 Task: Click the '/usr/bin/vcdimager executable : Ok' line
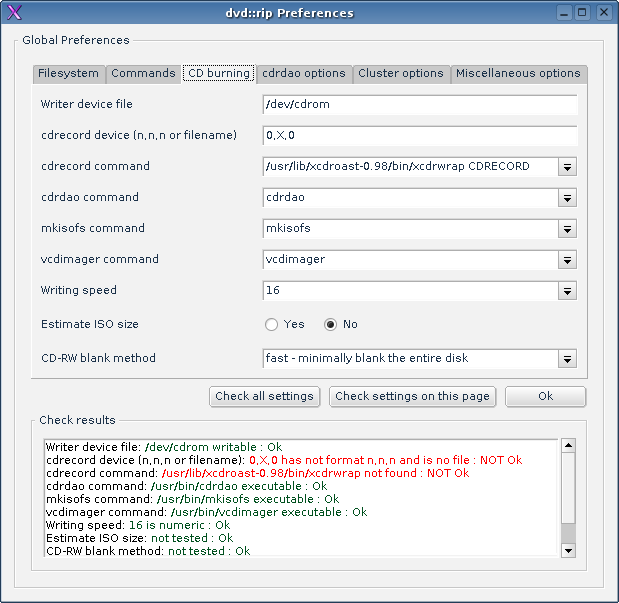point(269,512)
